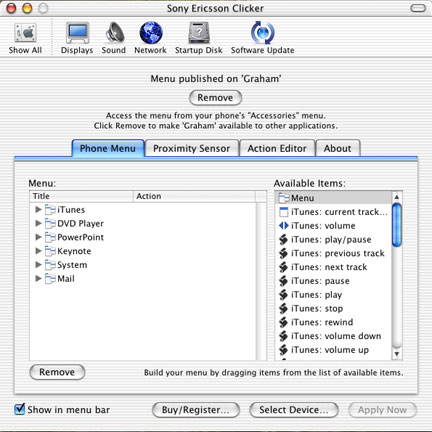The width and height of the screenshot is (432, 432).
Task: Click the Buy/Register... button
Action: [196, 410]
